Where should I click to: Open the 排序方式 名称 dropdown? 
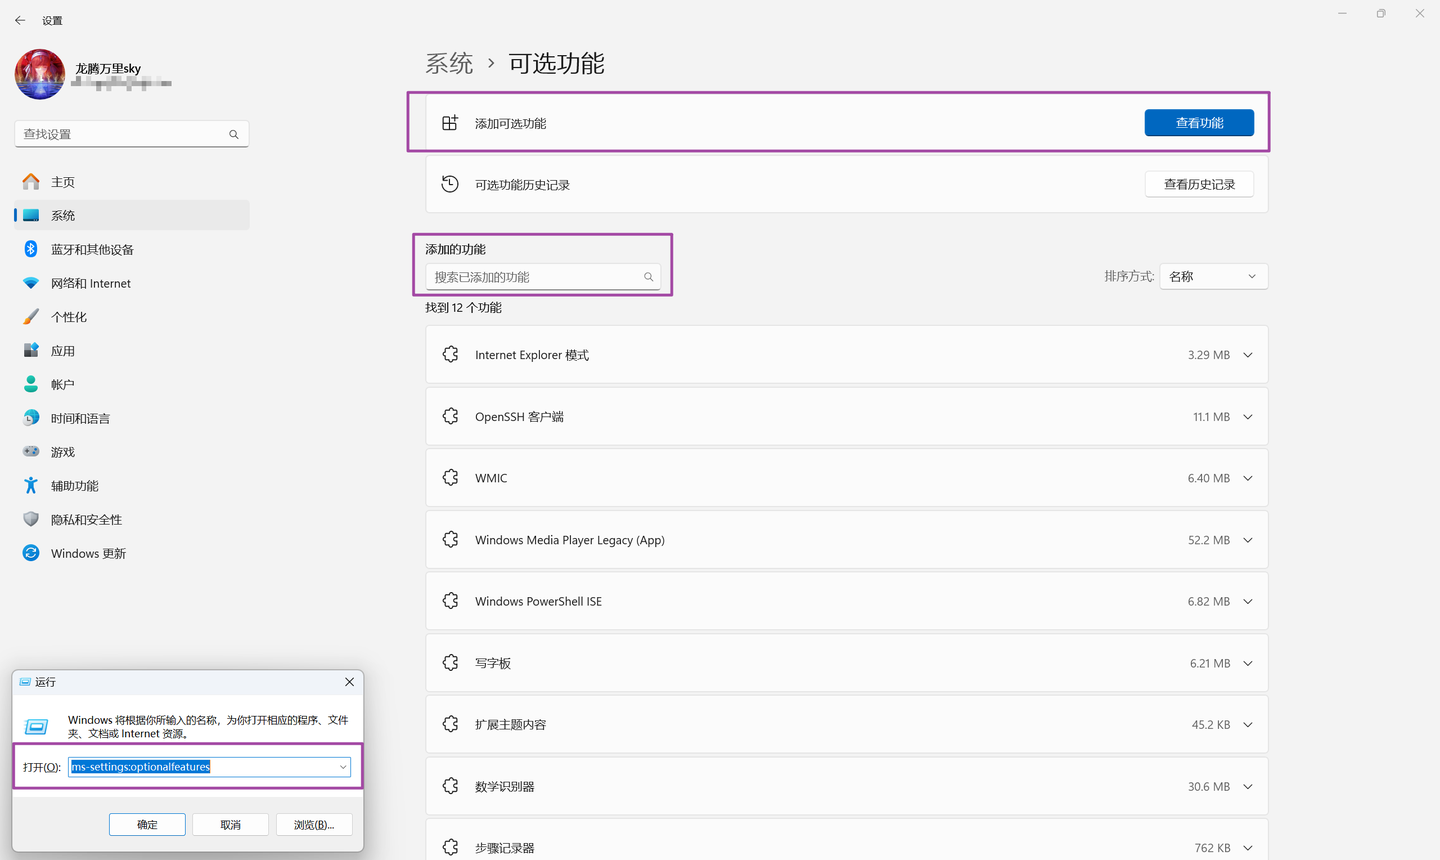[1213, 276]
